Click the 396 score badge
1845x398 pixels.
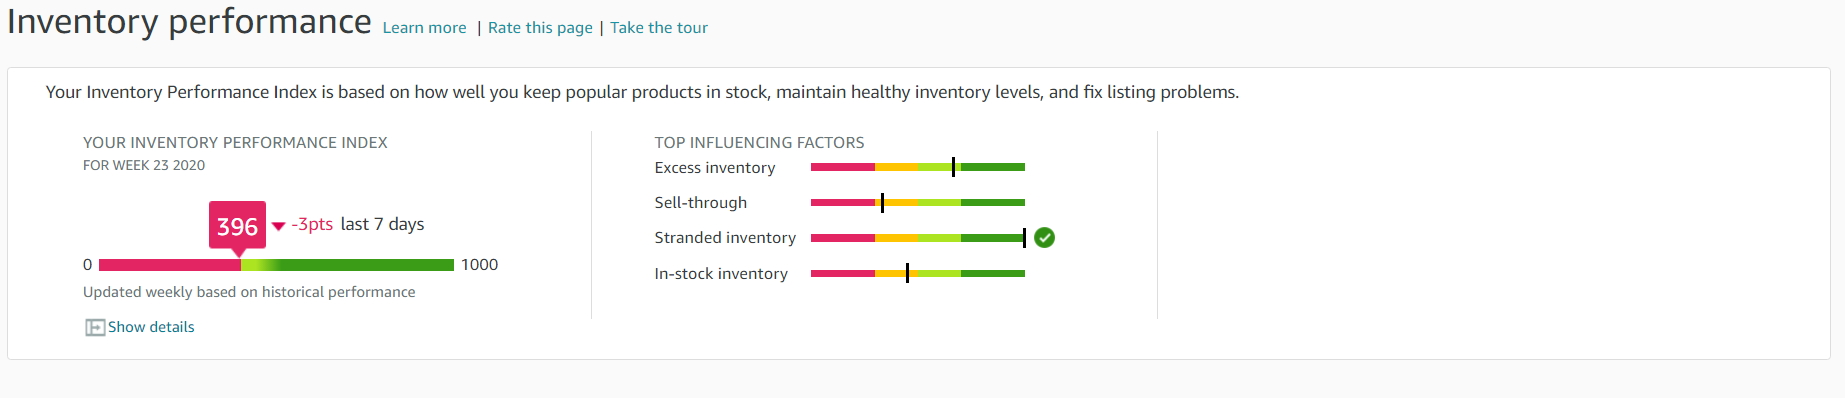coord(237,226)
